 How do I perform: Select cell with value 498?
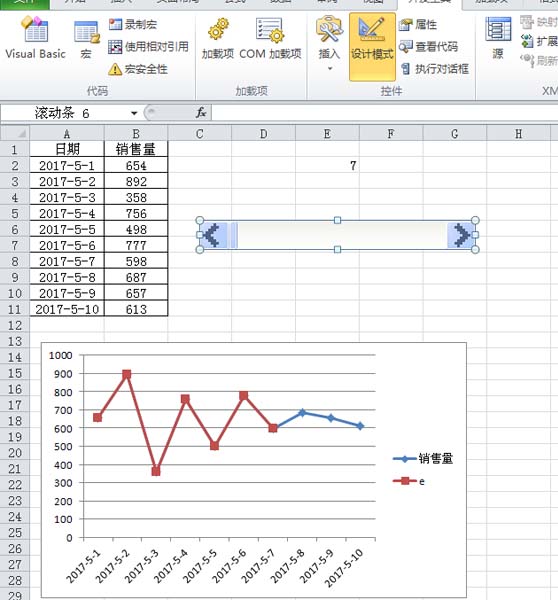[x=136, y=230]
